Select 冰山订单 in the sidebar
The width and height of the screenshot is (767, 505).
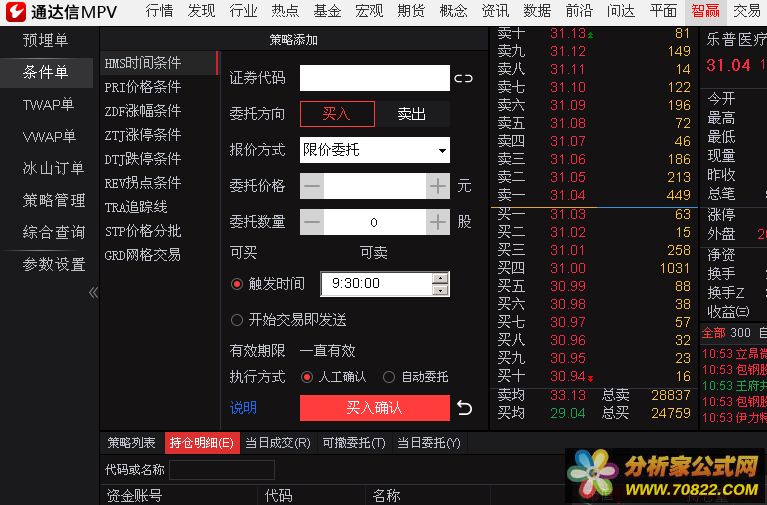click(53, 168)
